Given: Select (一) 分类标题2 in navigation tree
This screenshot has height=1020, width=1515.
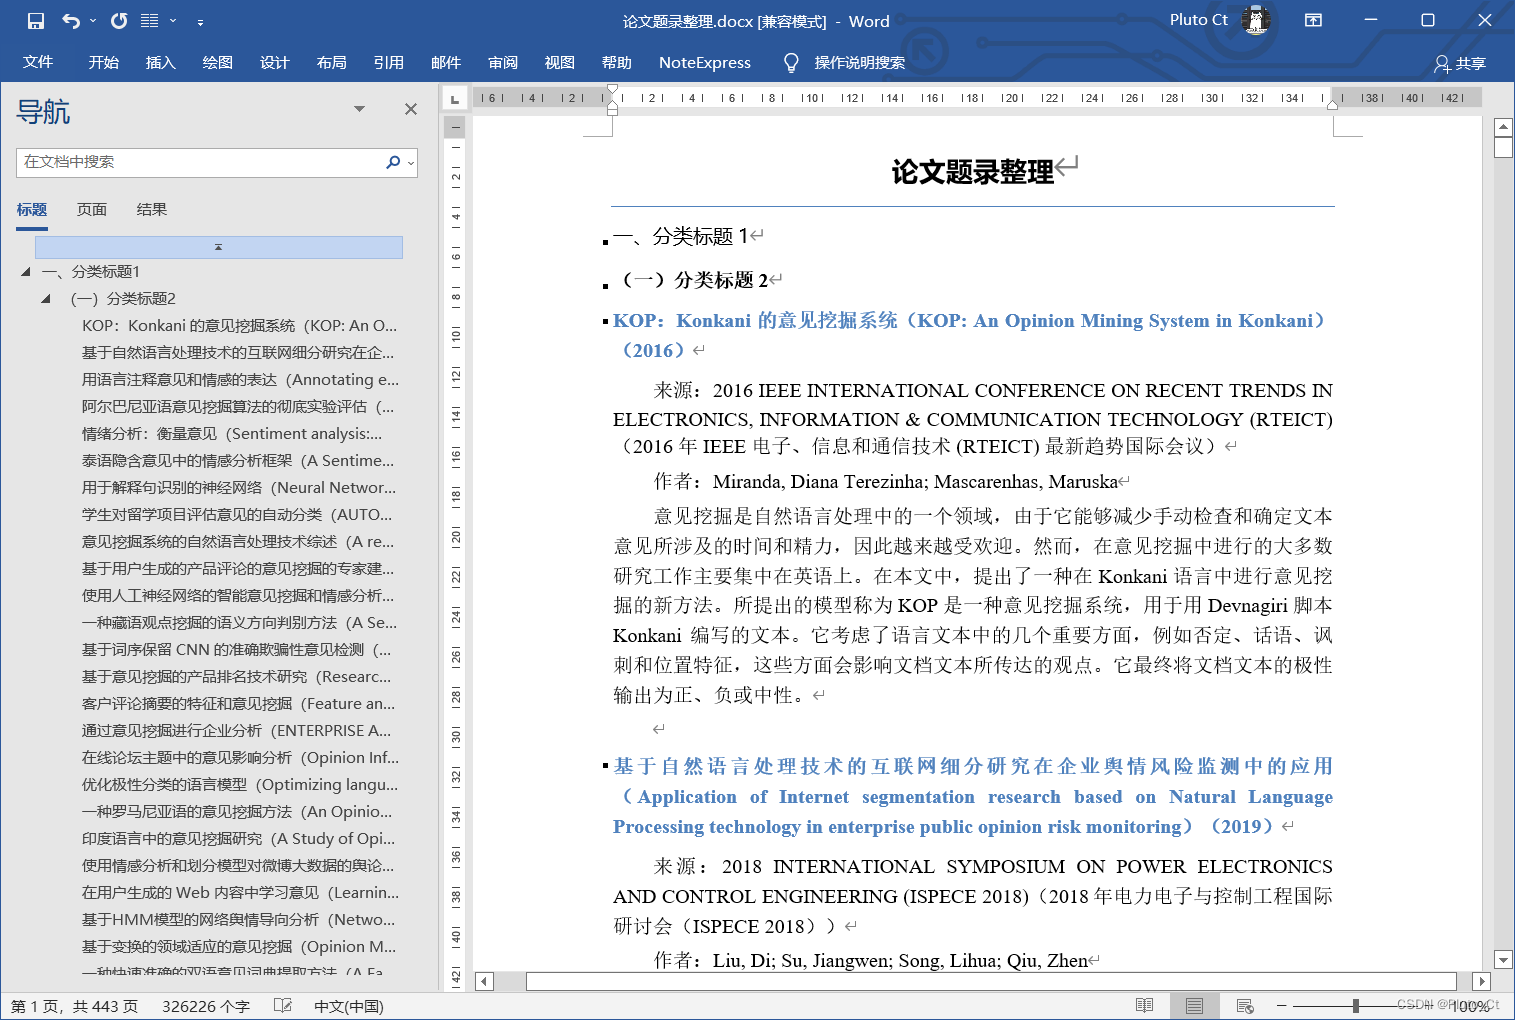Looking at the screenshot, I should pyautogui.click(x=123, y=299).
